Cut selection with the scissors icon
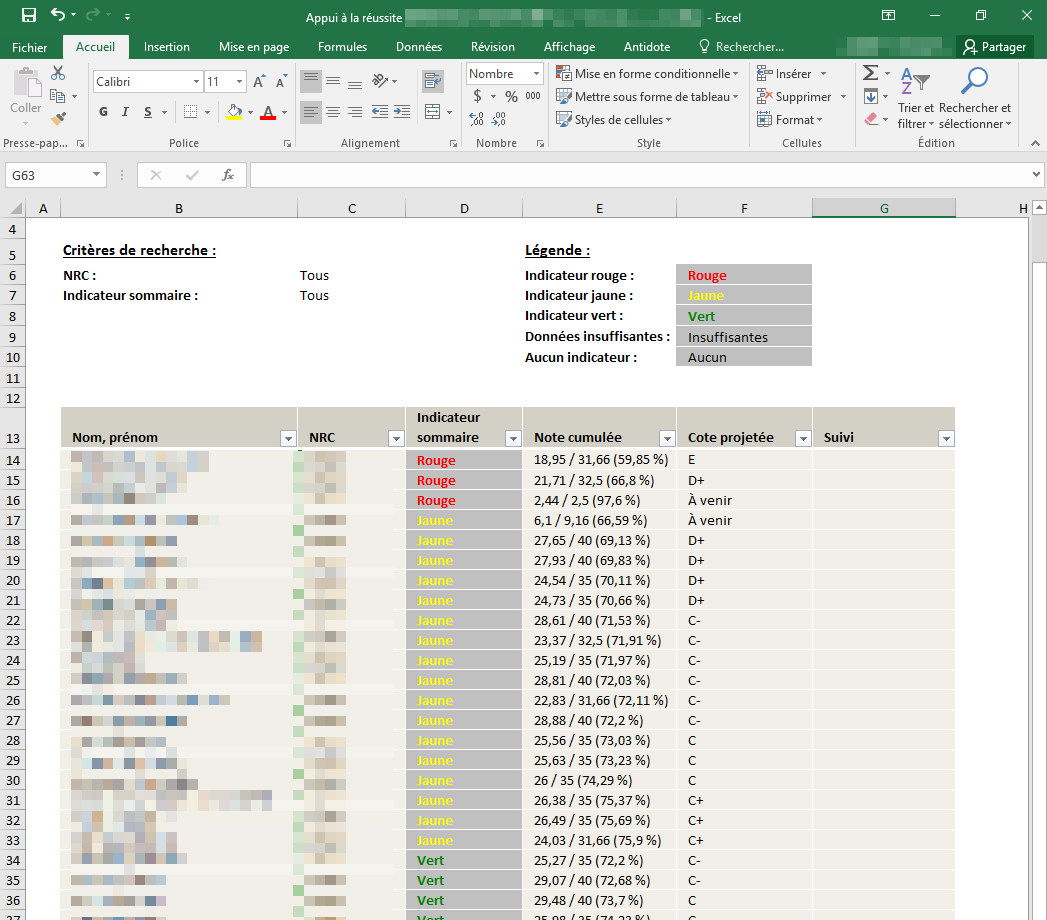The image size is (1047, 920). 58,73
